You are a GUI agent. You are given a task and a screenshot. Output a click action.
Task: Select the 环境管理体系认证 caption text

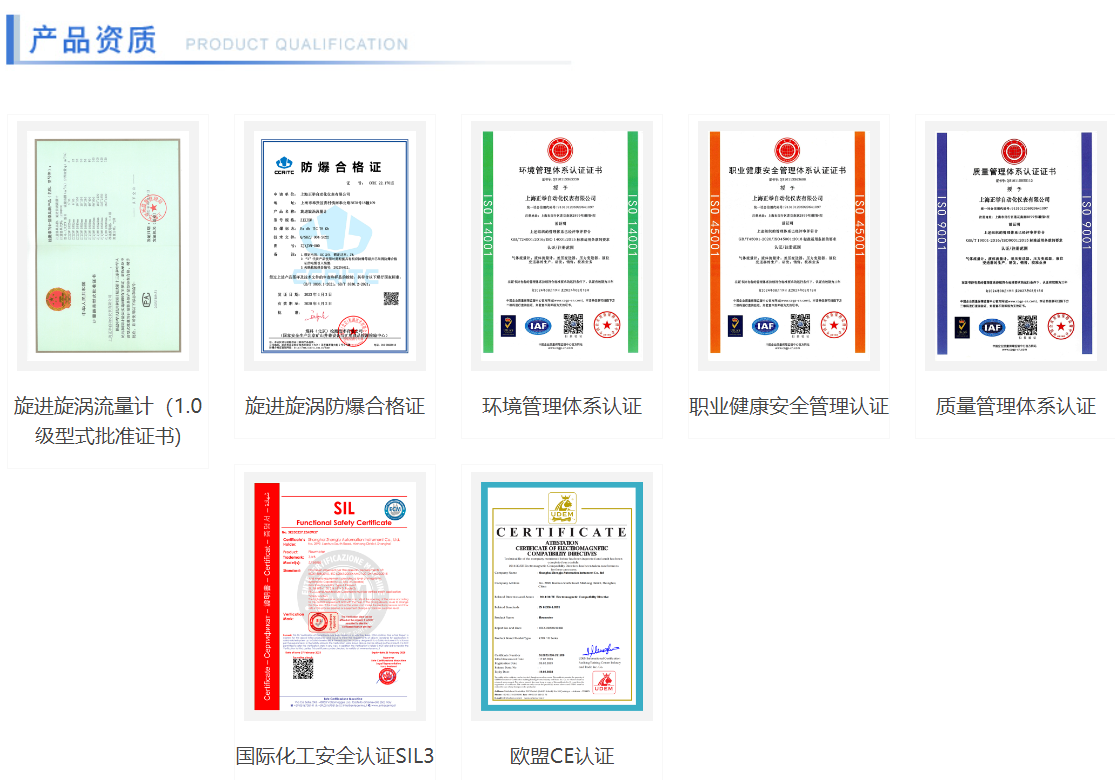[x=561, y=406]
